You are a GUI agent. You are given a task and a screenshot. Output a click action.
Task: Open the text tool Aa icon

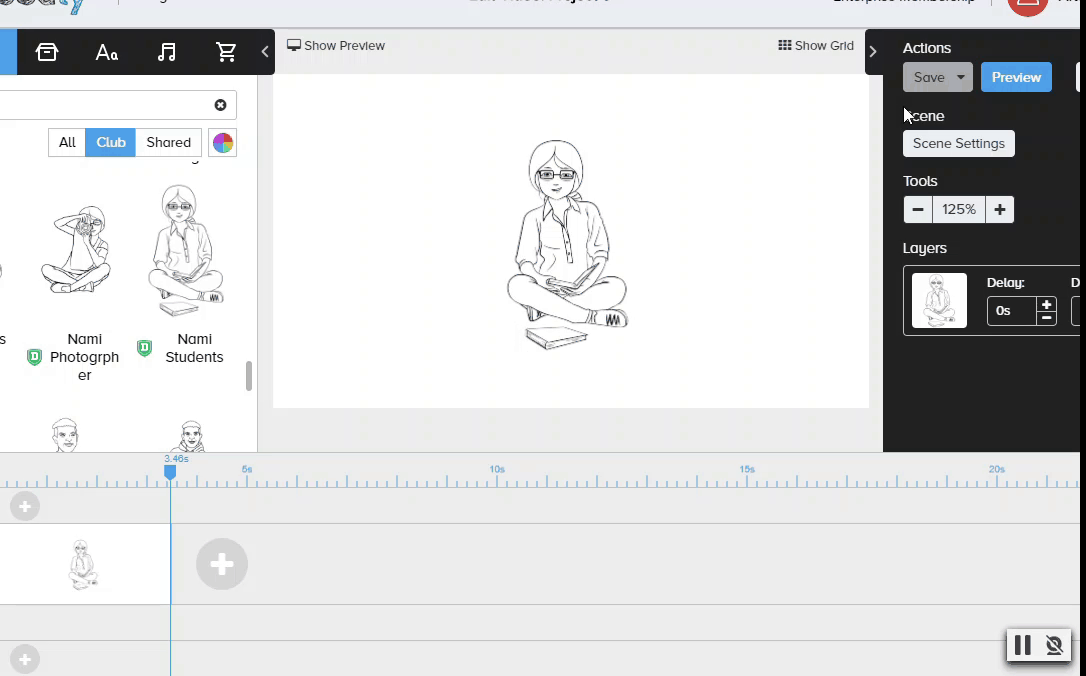point(107,52)
